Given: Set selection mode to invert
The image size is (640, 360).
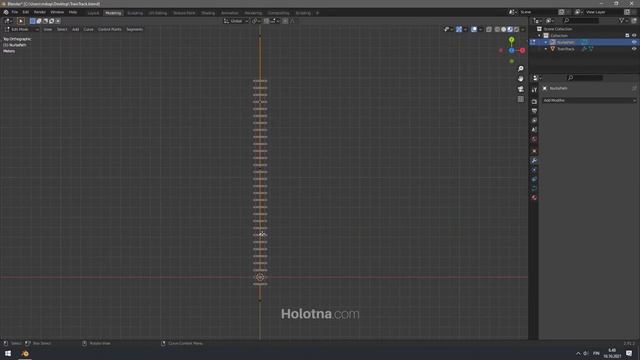Looking at the screenshot, I should [51, 21].
